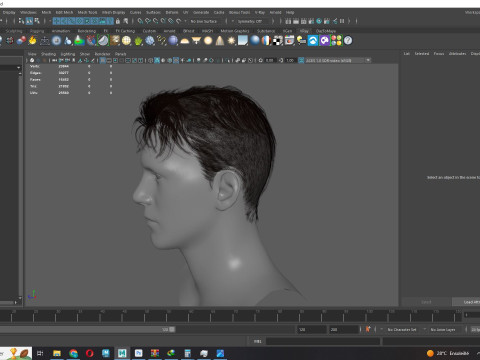
Task: Click the MEL command line input field
Action: pyautogui.click(x=323, y=341)
